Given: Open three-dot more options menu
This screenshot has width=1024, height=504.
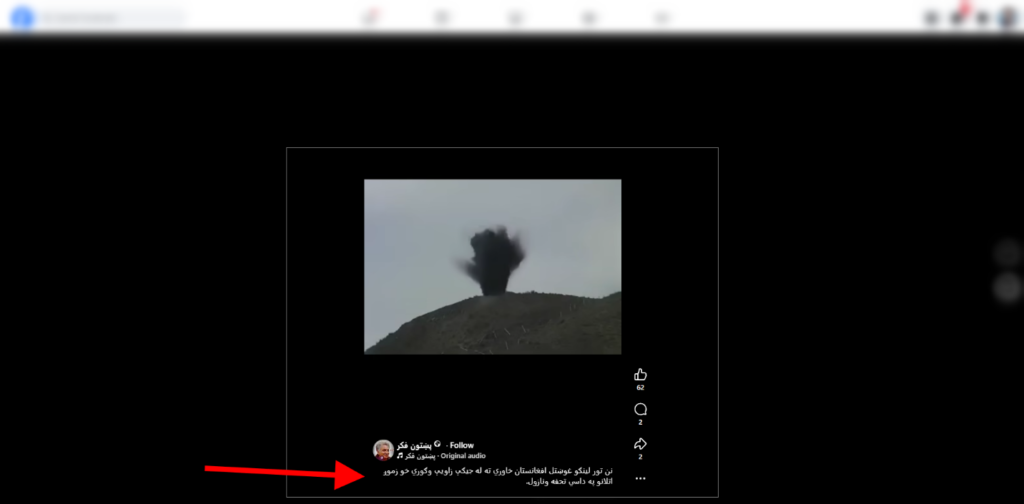Looking at the screenshot, I should point(640,479).
